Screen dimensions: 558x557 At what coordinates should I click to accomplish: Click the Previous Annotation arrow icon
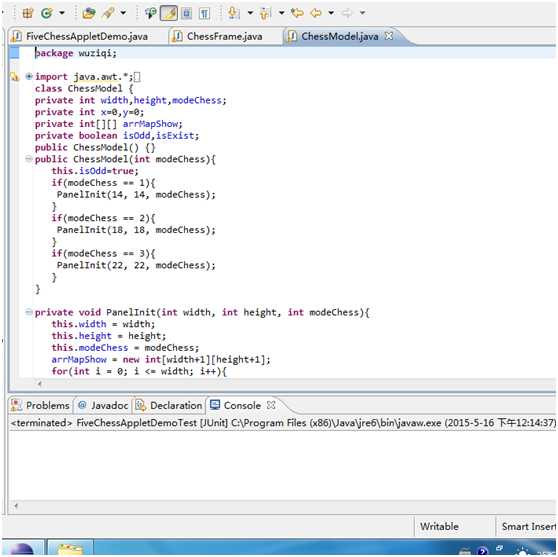pos(265,14)
